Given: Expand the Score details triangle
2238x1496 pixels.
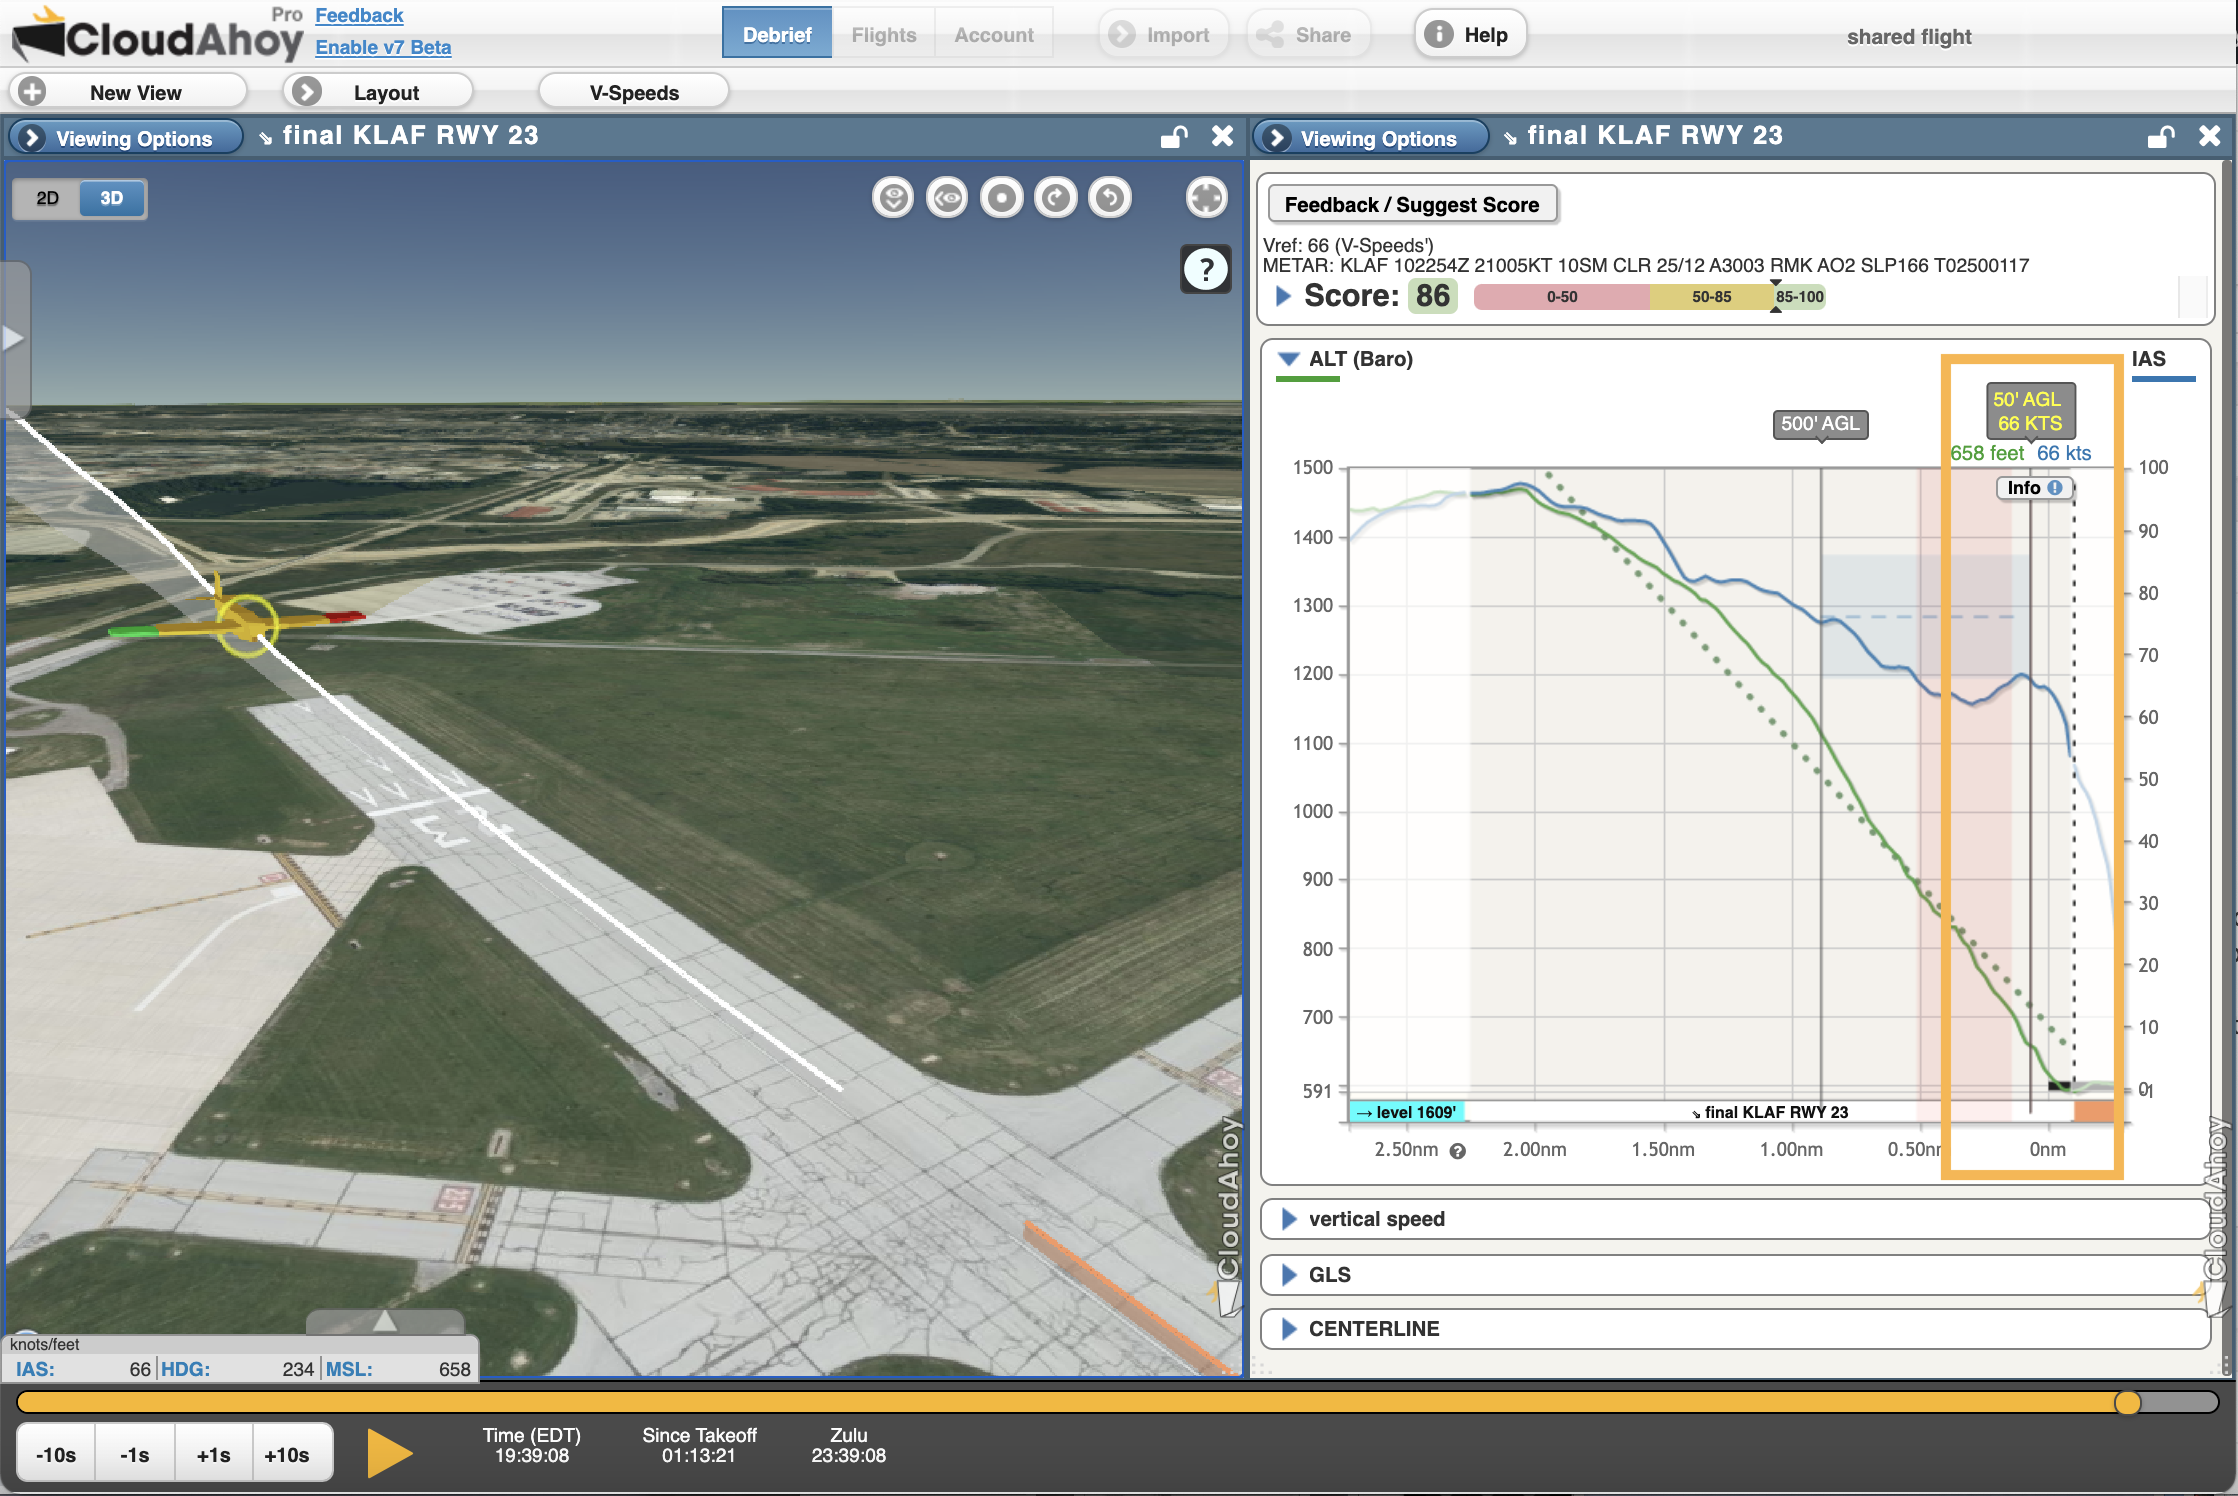Looking at the screenshot, I should click(x=1284, y=296).
